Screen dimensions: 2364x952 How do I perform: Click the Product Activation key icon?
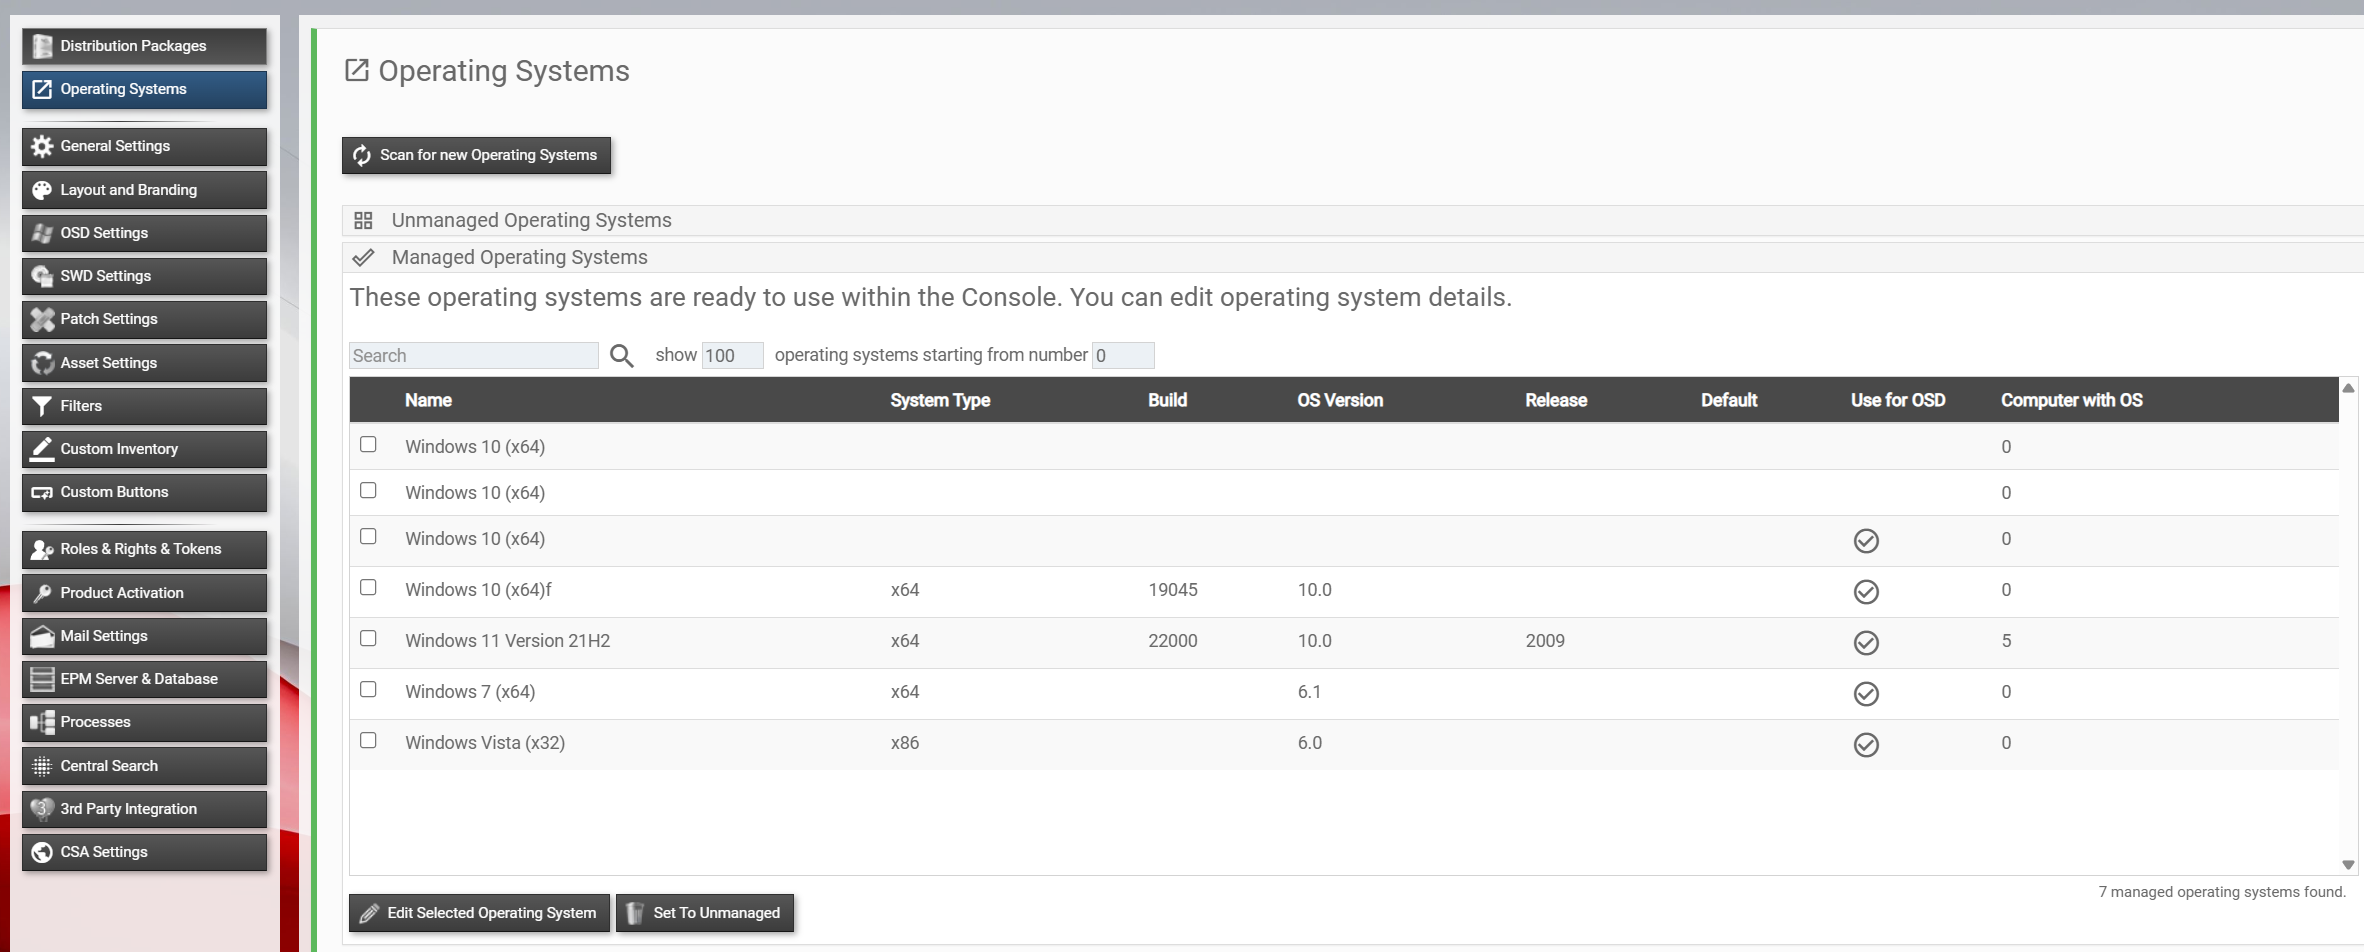(42, 593)
